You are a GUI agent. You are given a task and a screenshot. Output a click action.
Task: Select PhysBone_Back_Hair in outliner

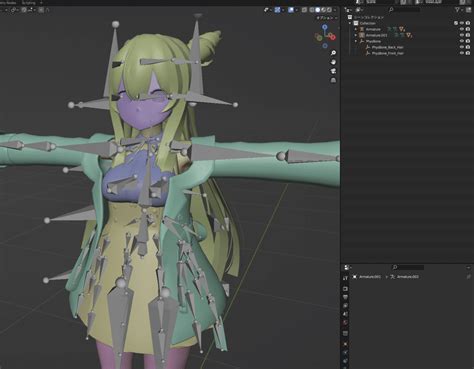(x=388, y=47)
